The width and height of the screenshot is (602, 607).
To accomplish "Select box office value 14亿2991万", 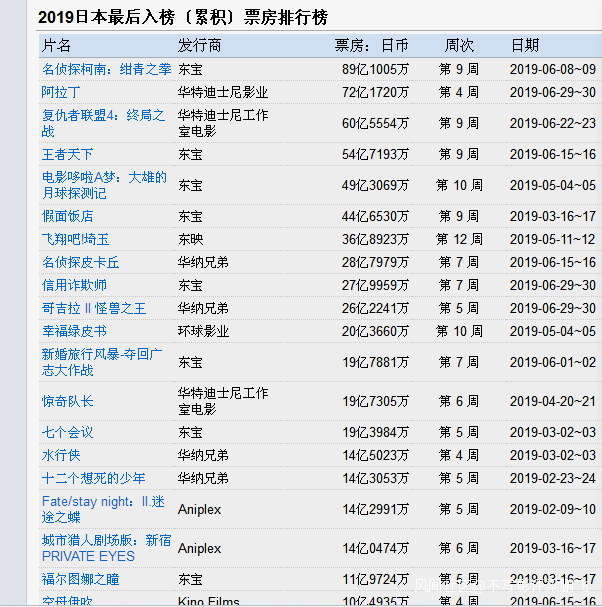I will (x=376, y=509).
